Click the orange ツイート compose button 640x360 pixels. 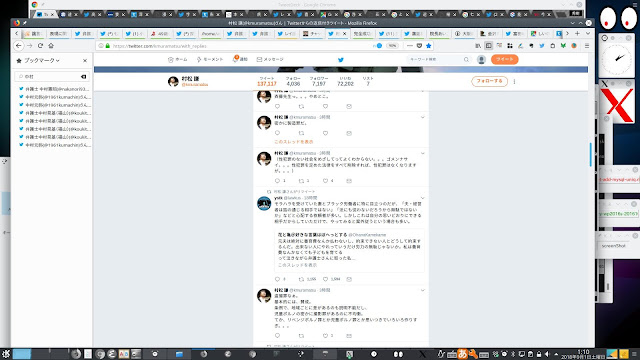pos(504,60)
